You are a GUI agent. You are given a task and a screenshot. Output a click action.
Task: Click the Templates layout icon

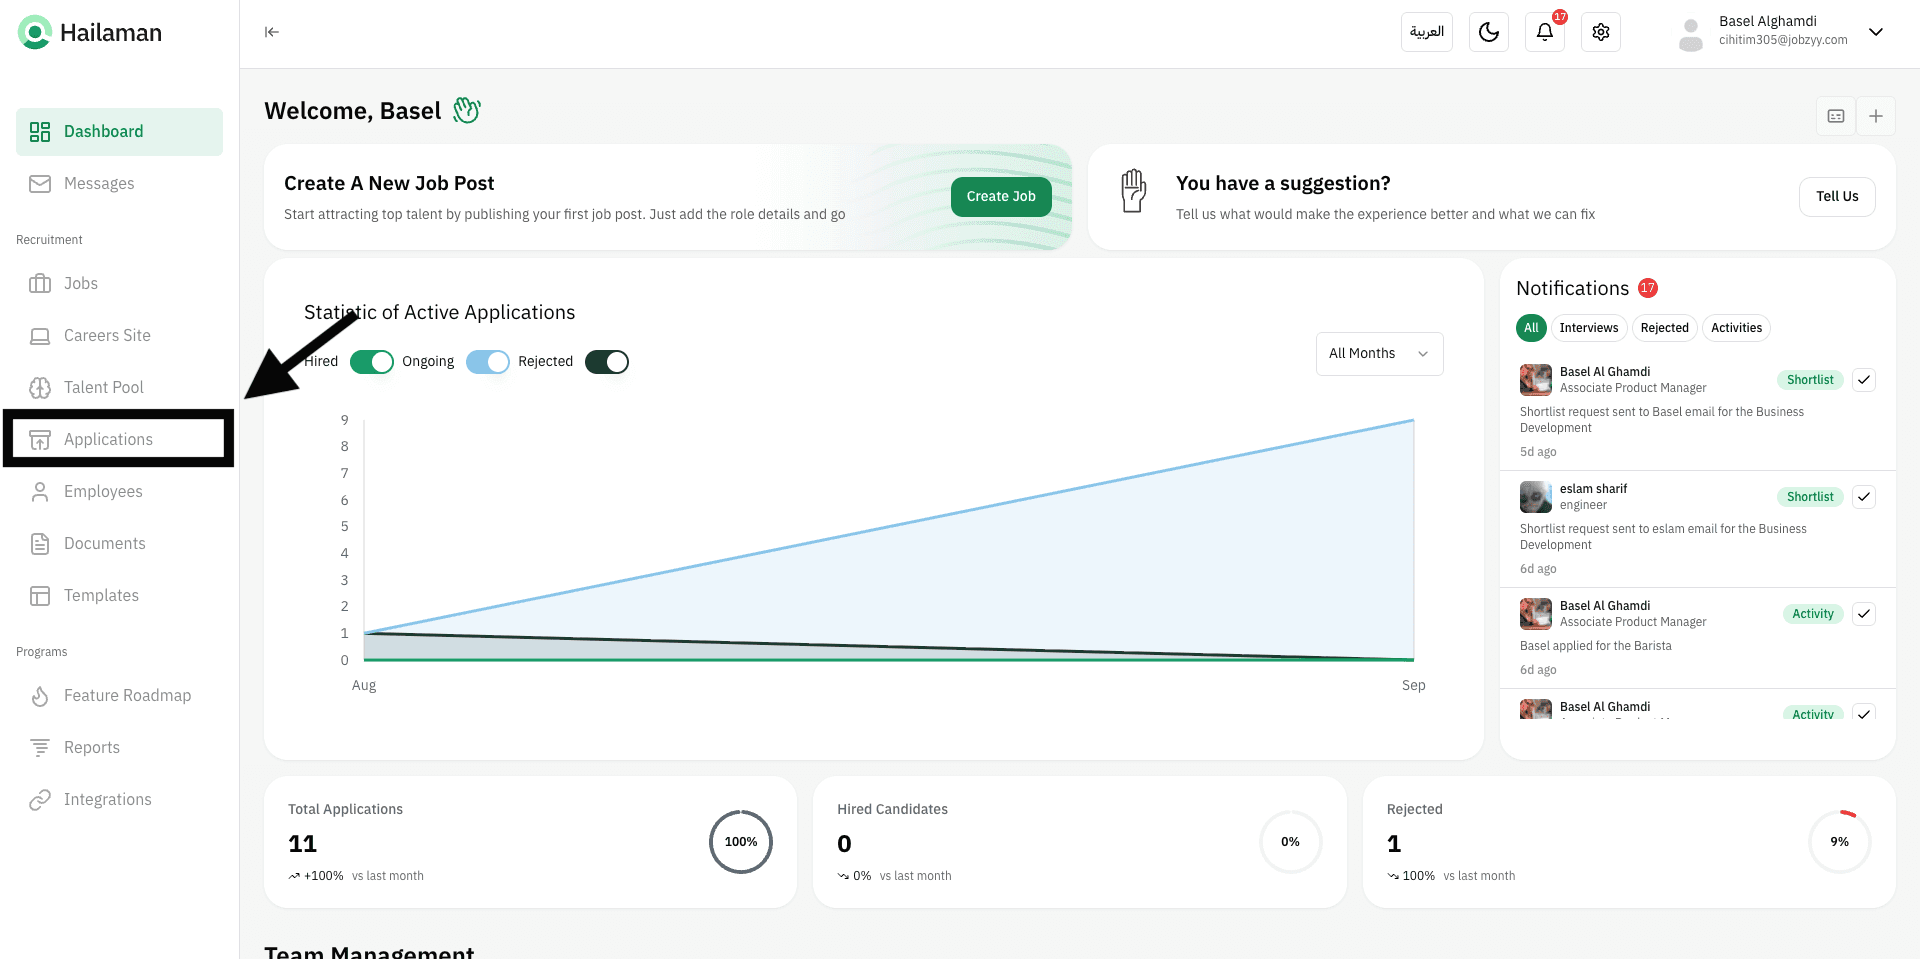40,596
